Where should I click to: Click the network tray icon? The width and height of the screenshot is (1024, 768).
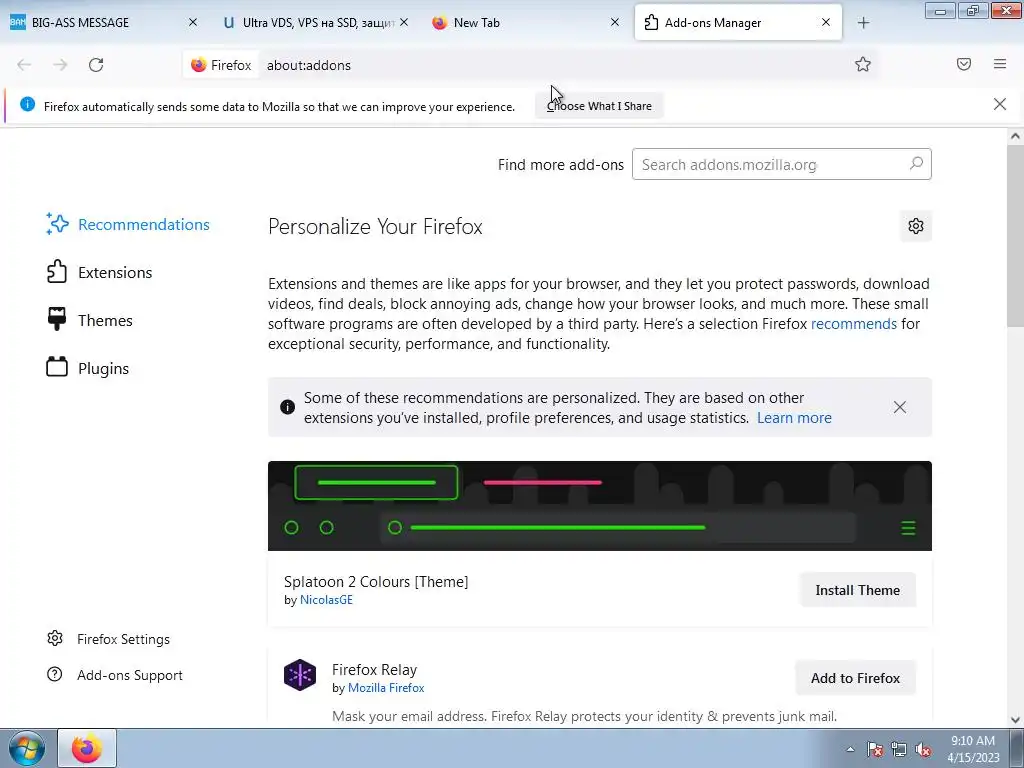click(x=899, y=749)
